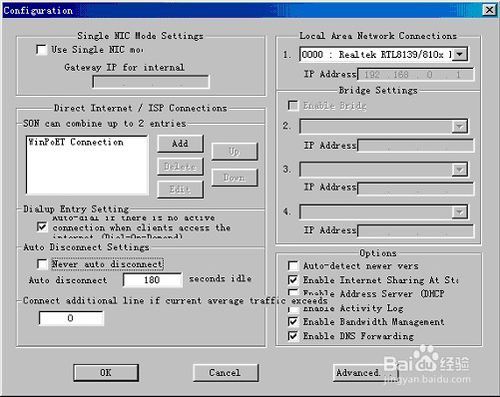500x397 pixels.
Task: Uncheck Enable DNS Forwarding
Action: (293, 336)
